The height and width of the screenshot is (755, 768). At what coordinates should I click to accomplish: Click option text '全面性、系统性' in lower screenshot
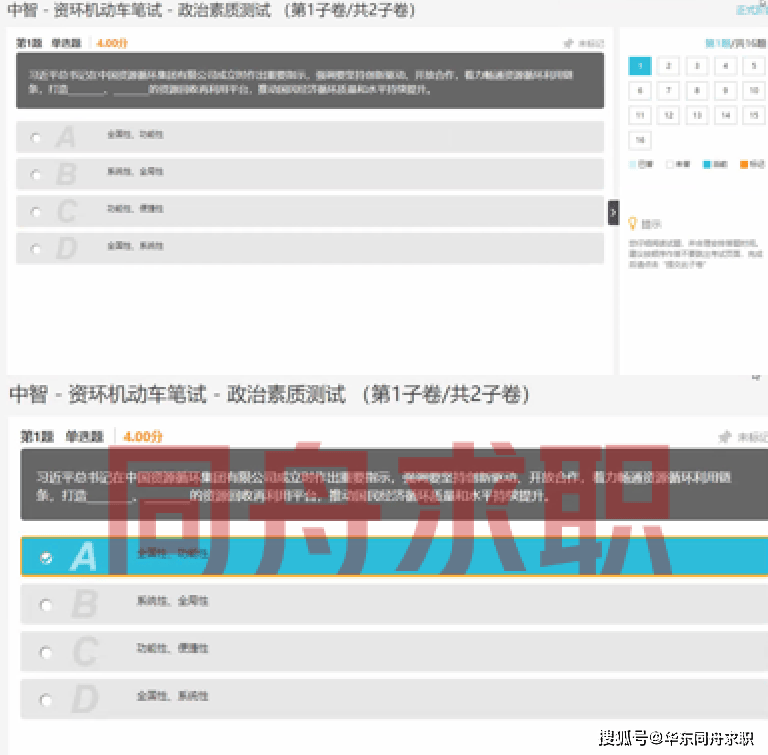[x=172, y=696]
